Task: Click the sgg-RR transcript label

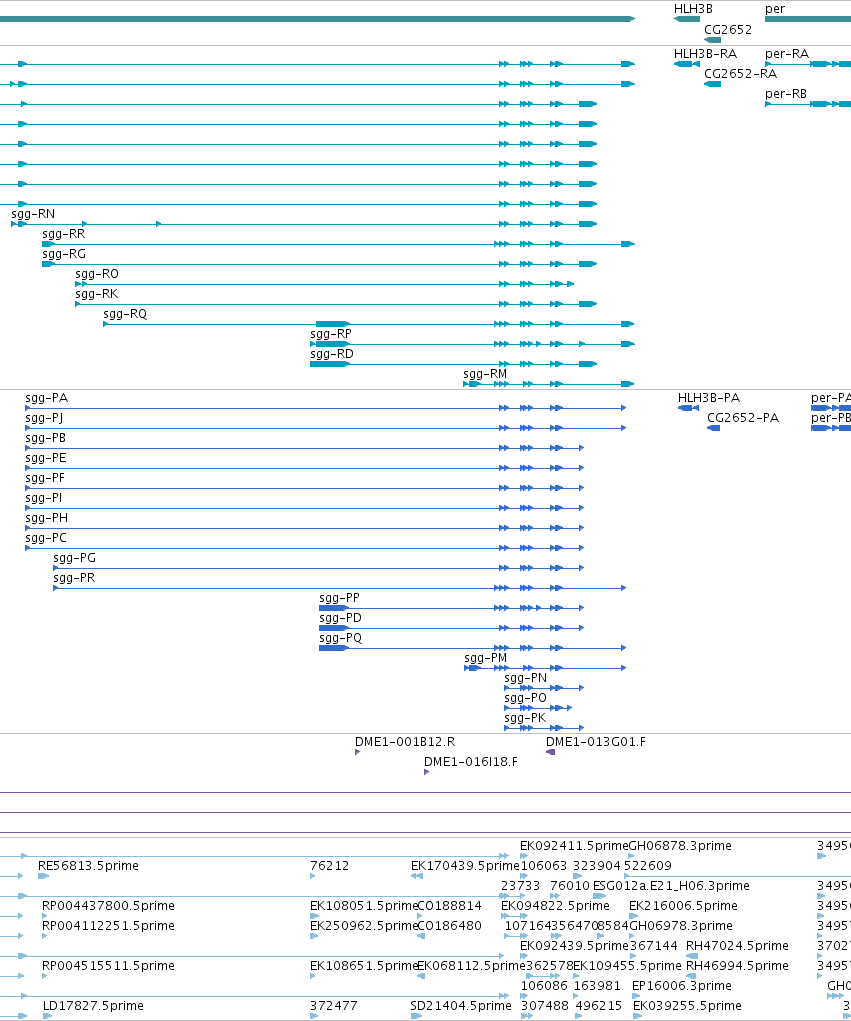Action: [x=64, y=234]
